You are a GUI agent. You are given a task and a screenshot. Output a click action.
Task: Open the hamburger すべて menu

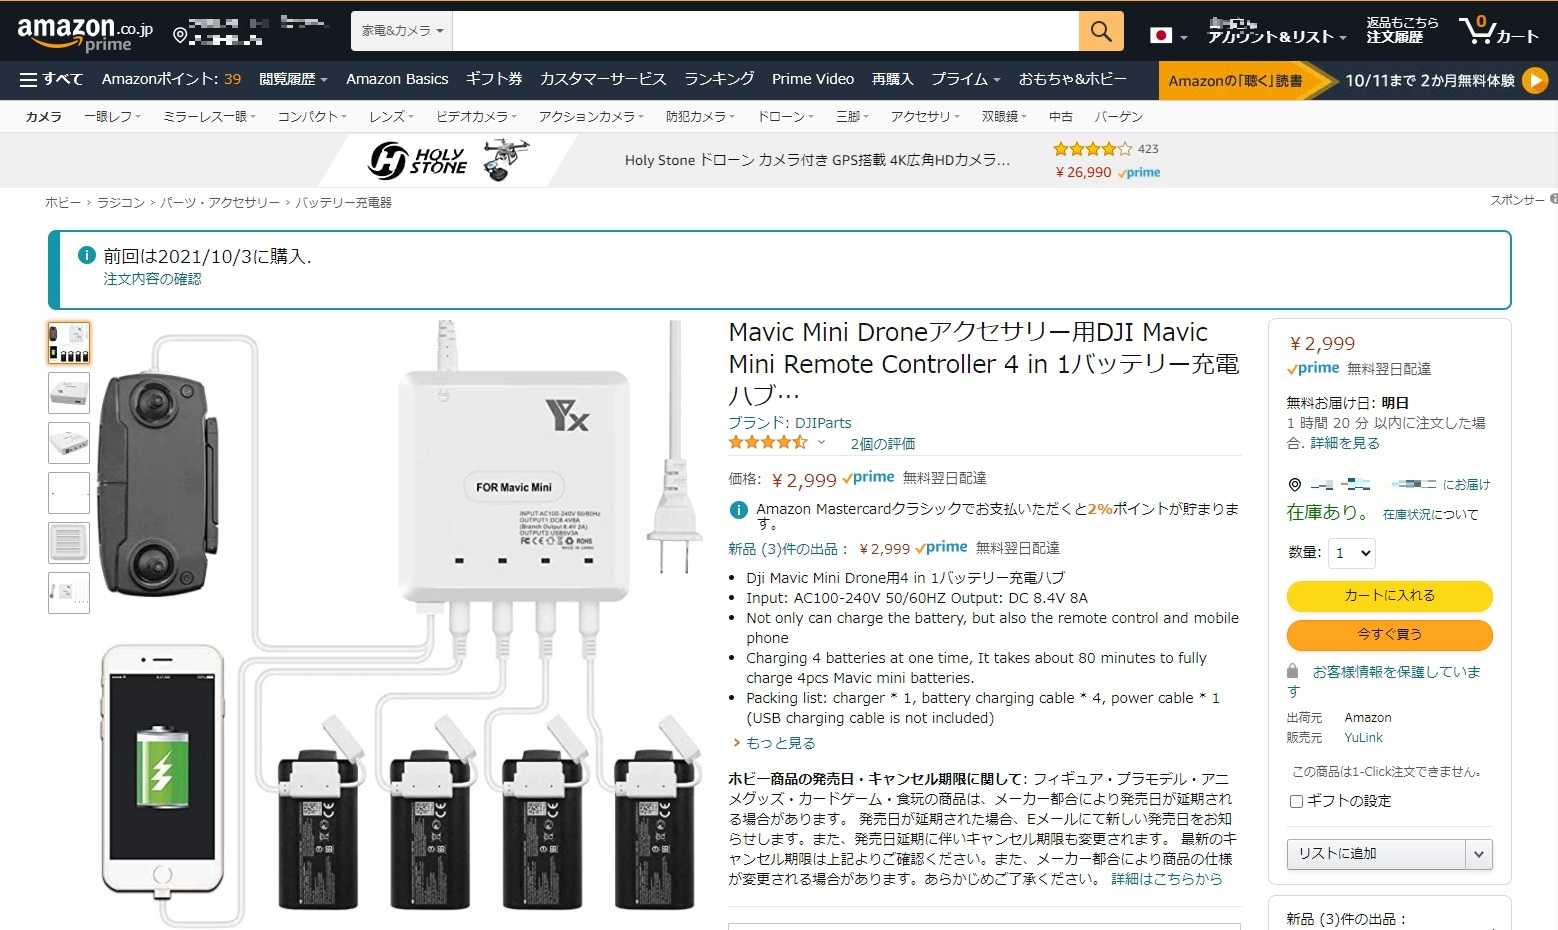tap(51, 79)
